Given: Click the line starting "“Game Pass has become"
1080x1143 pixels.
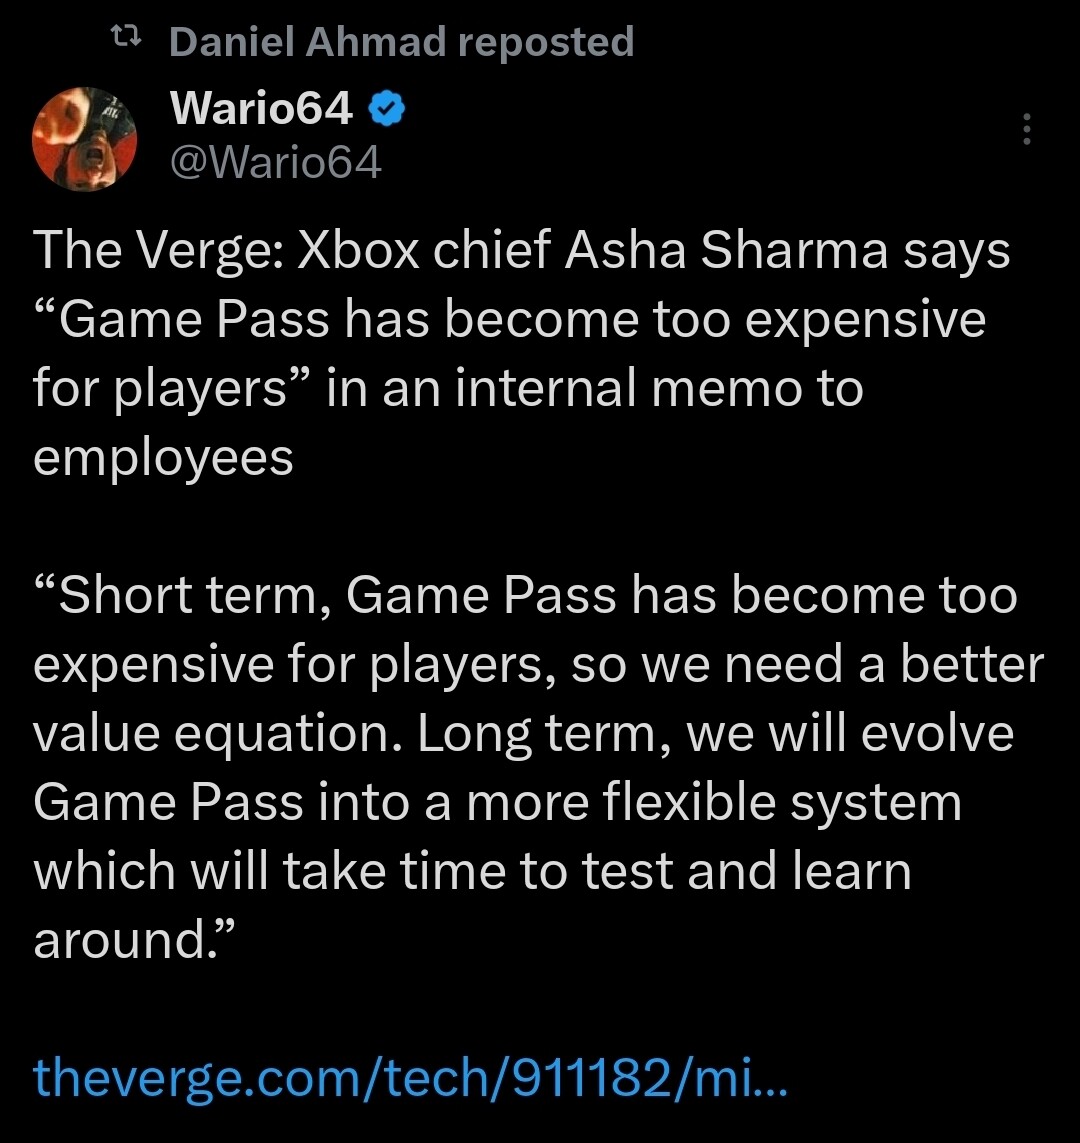Looking at the screenshot, I should tap(510, 320).
